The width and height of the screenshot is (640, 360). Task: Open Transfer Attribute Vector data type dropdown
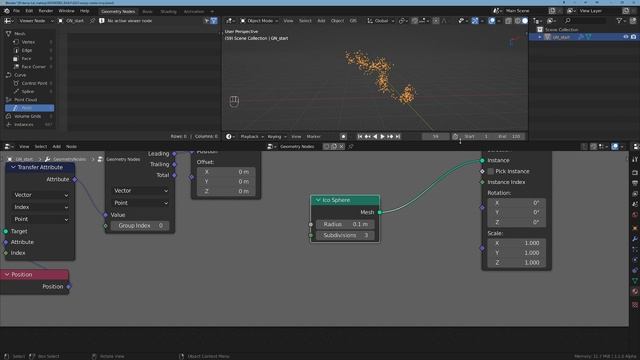[x=40, y=195]
